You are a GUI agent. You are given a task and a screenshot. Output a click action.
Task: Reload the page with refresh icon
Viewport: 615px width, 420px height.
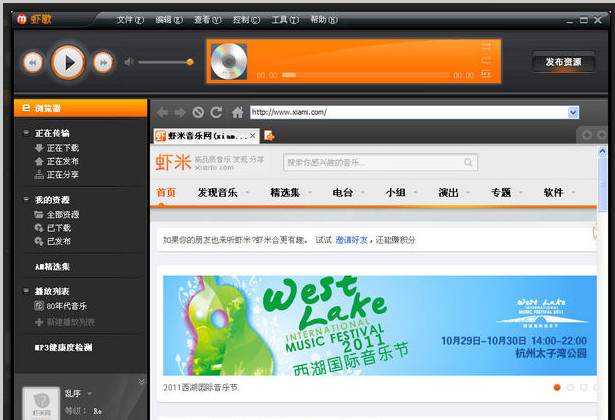pos(217,113)
